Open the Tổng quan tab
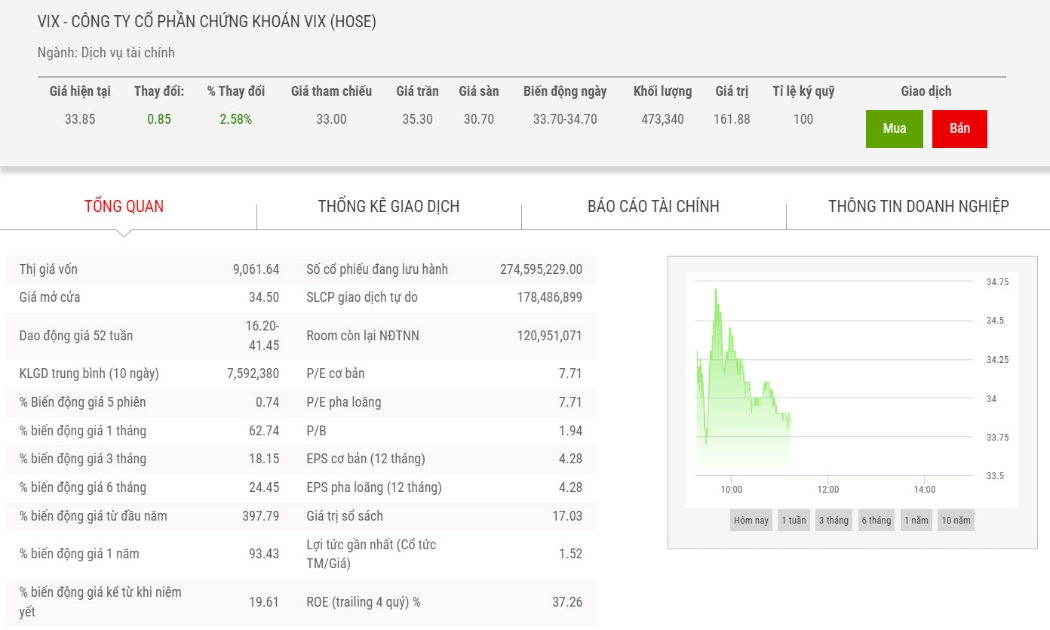Image resolution: width=1050 pixels, height=630 pixels. [x=124, y=206]
